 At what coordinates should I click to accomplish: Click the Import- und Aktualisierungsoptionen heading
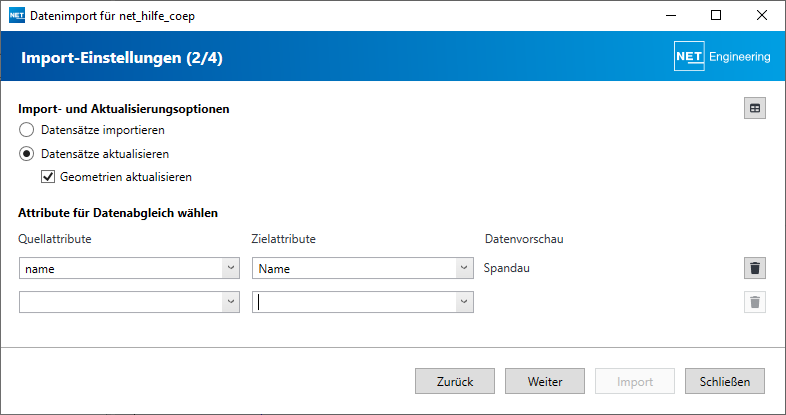tap(124, 109)
